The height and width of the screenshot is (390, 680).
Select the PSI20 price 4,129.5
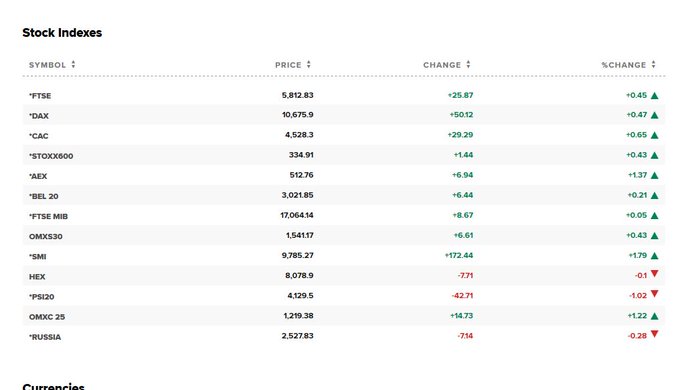(x=300, y=296)
